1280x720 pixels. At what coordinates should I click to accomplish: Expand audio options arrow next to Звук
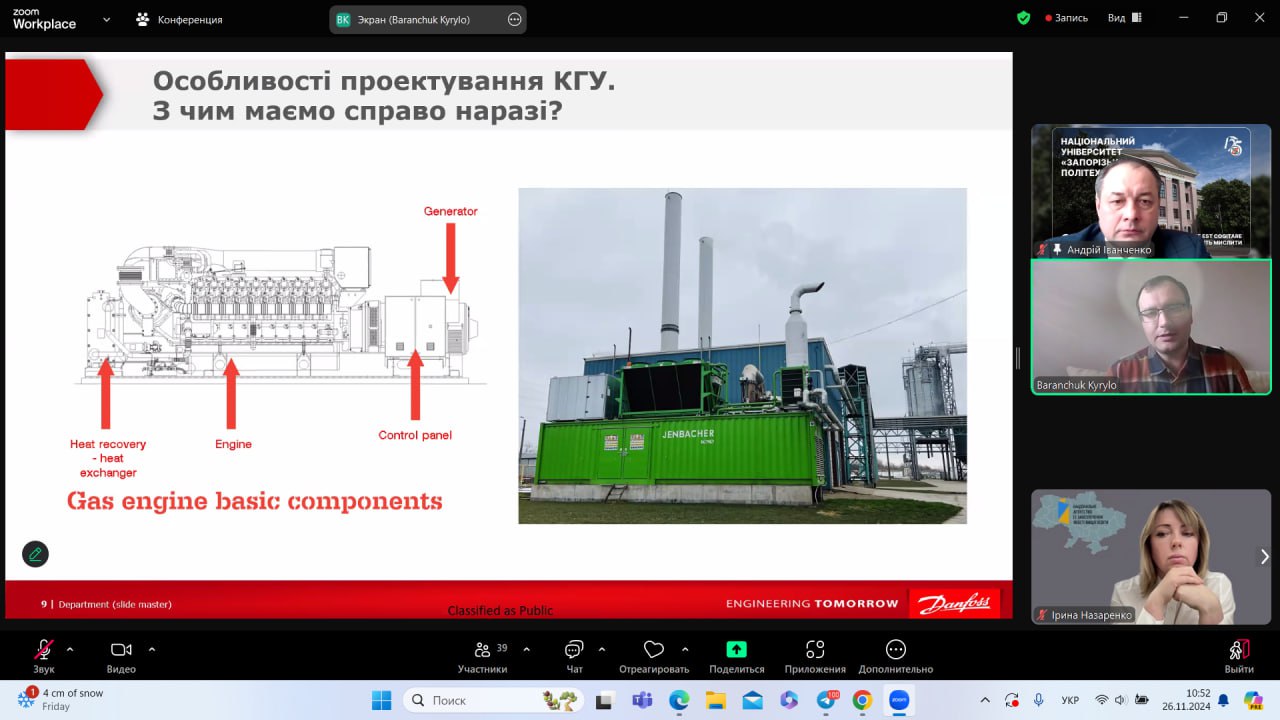pyautogui.click(x=70, y=649)
